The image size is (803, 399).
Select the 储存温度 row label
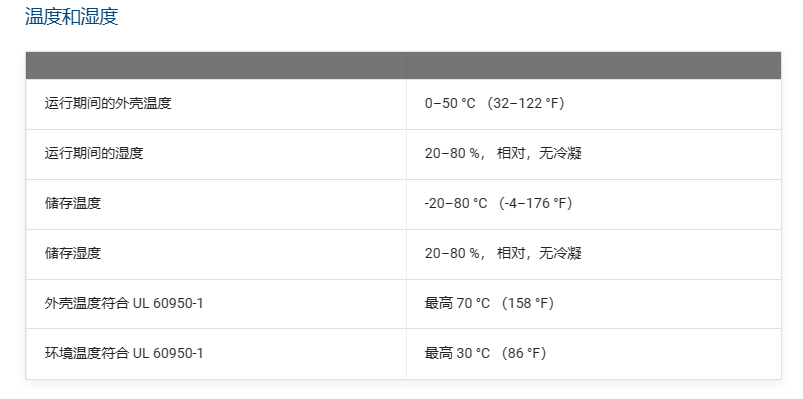(73, 203)
